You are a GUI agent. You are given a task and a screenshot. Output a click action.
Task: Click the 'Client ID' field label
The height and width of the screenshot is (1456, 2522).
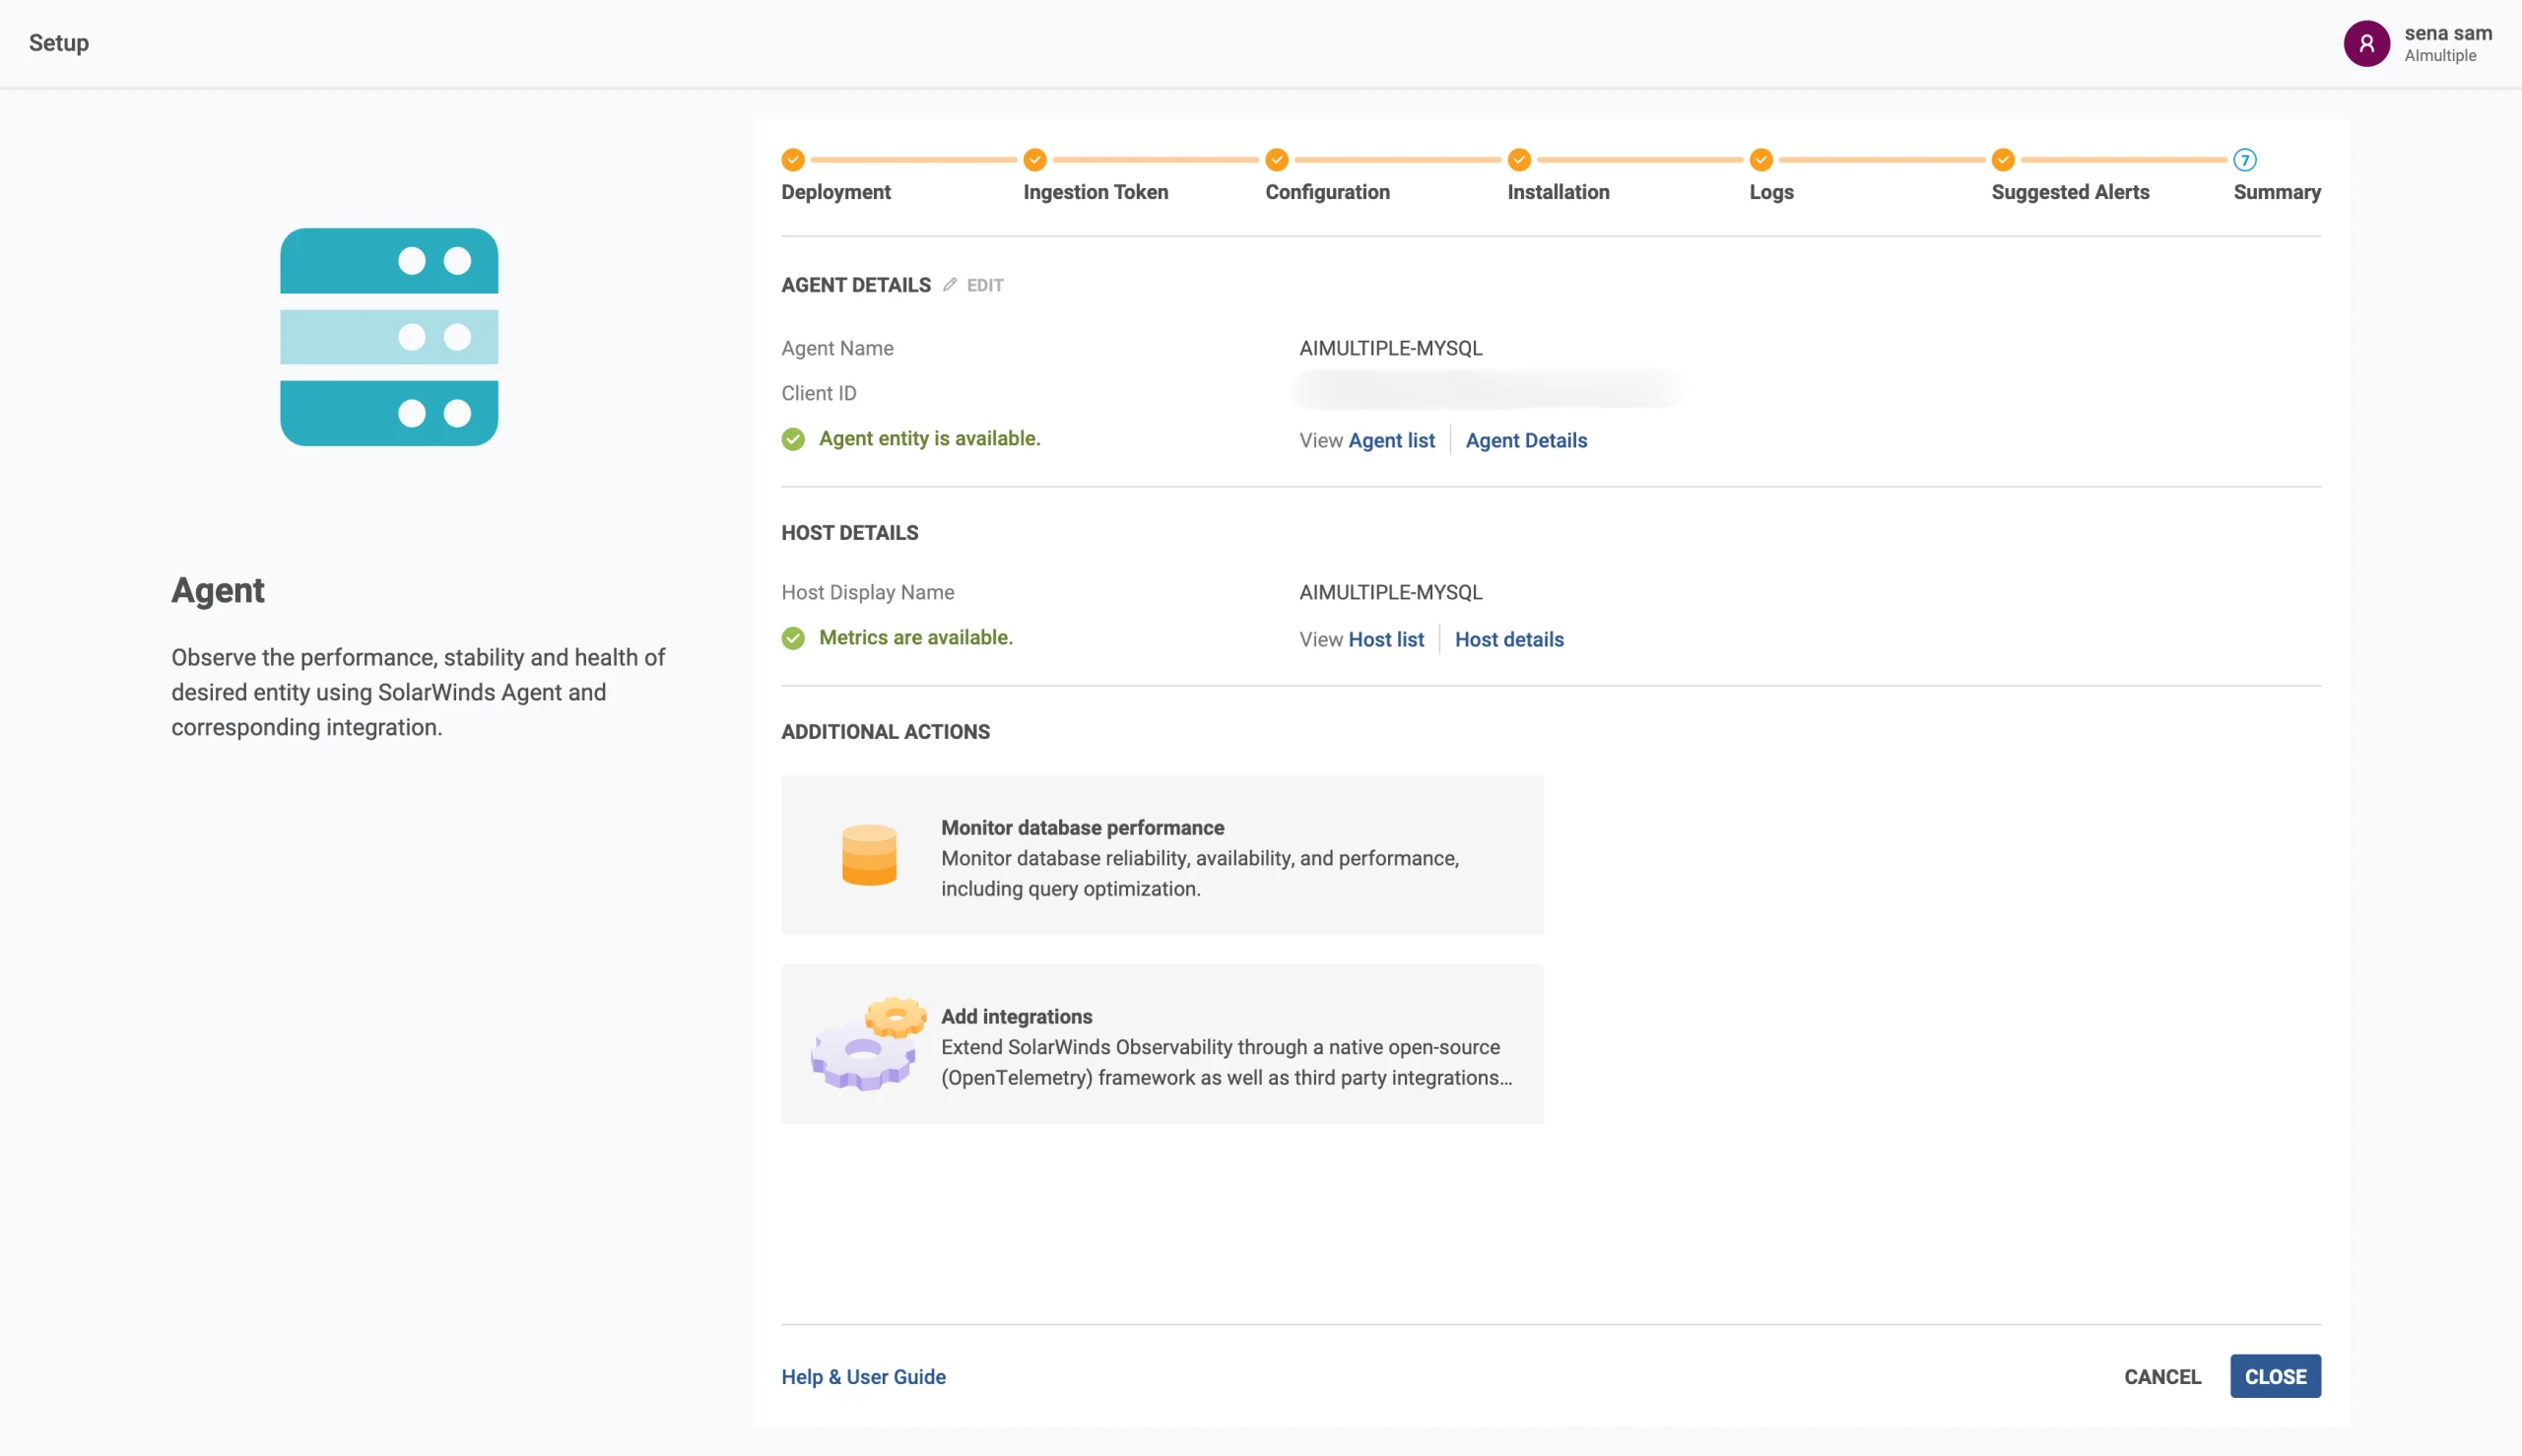click(819, 393)
